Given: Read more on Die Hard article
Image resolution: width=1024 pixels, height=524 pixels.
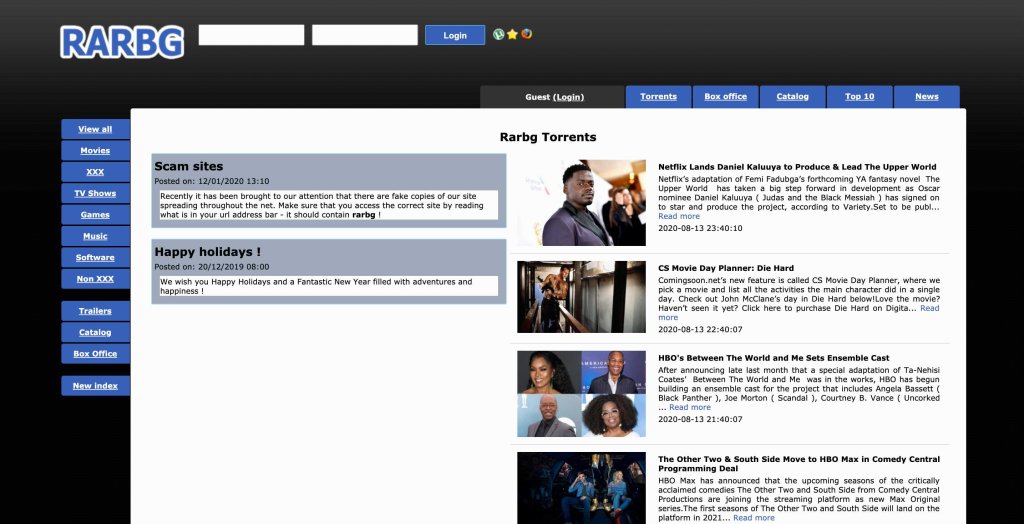Looking at the screenshot, I should coord(929,308).
